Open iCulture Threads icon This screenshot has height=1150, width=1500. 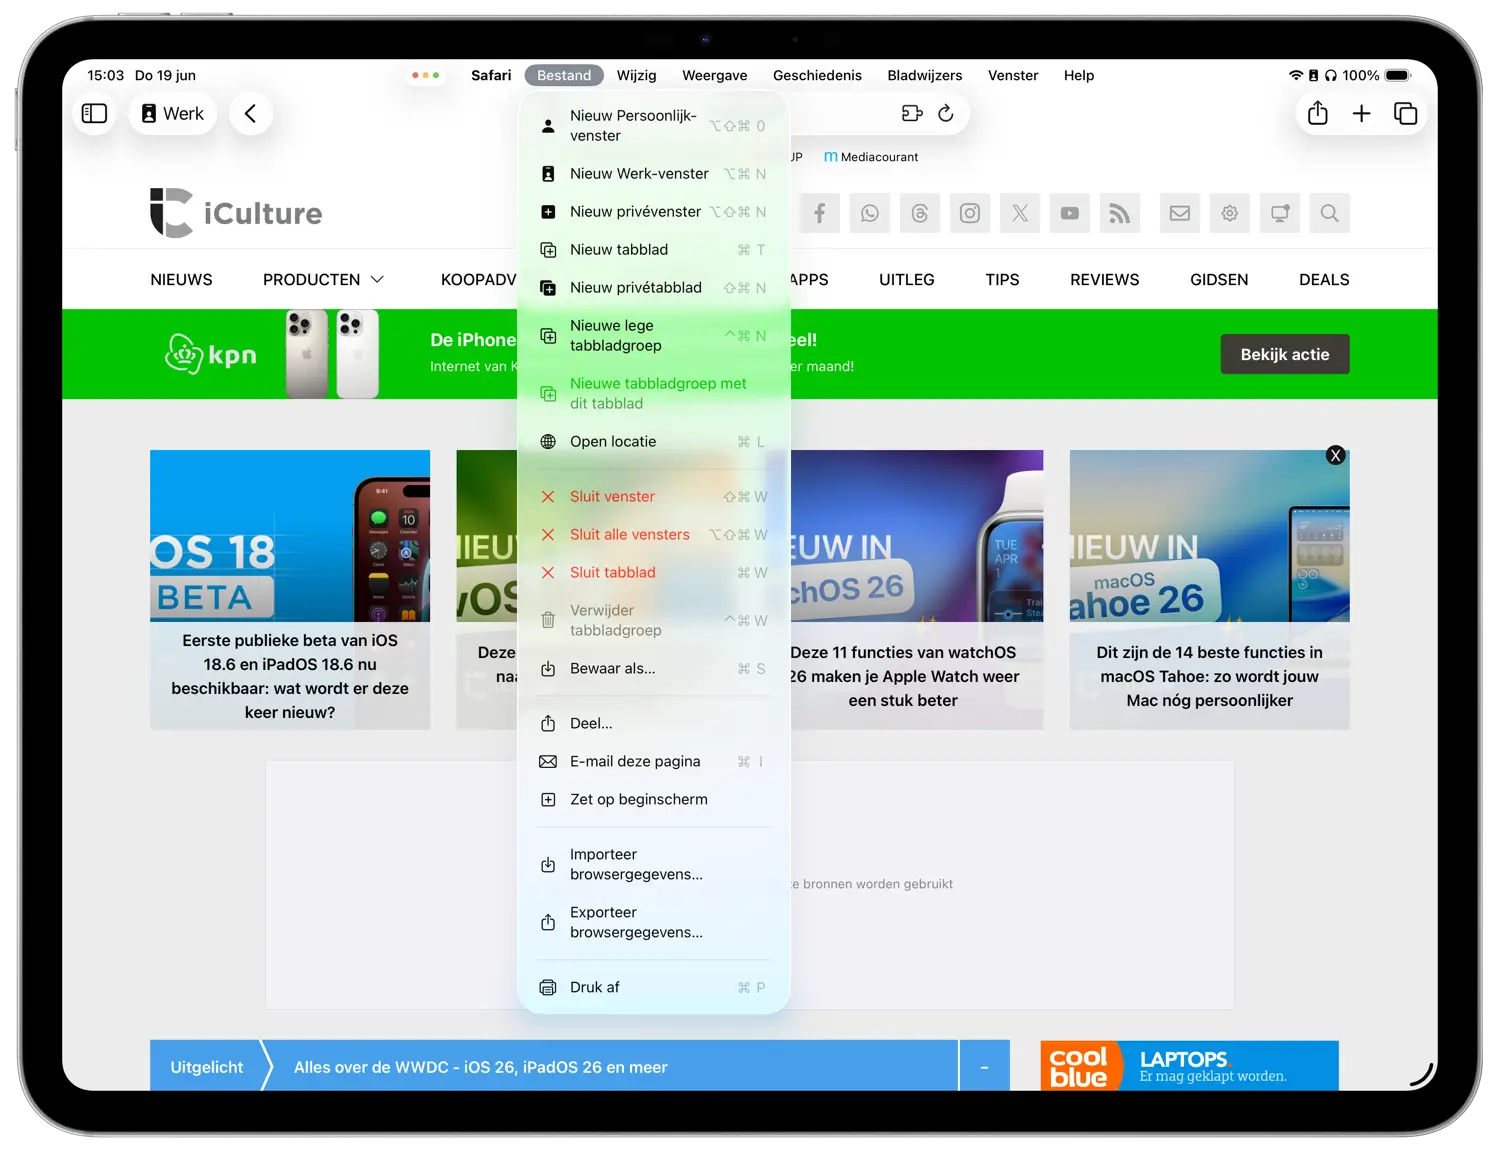[920, 213]
